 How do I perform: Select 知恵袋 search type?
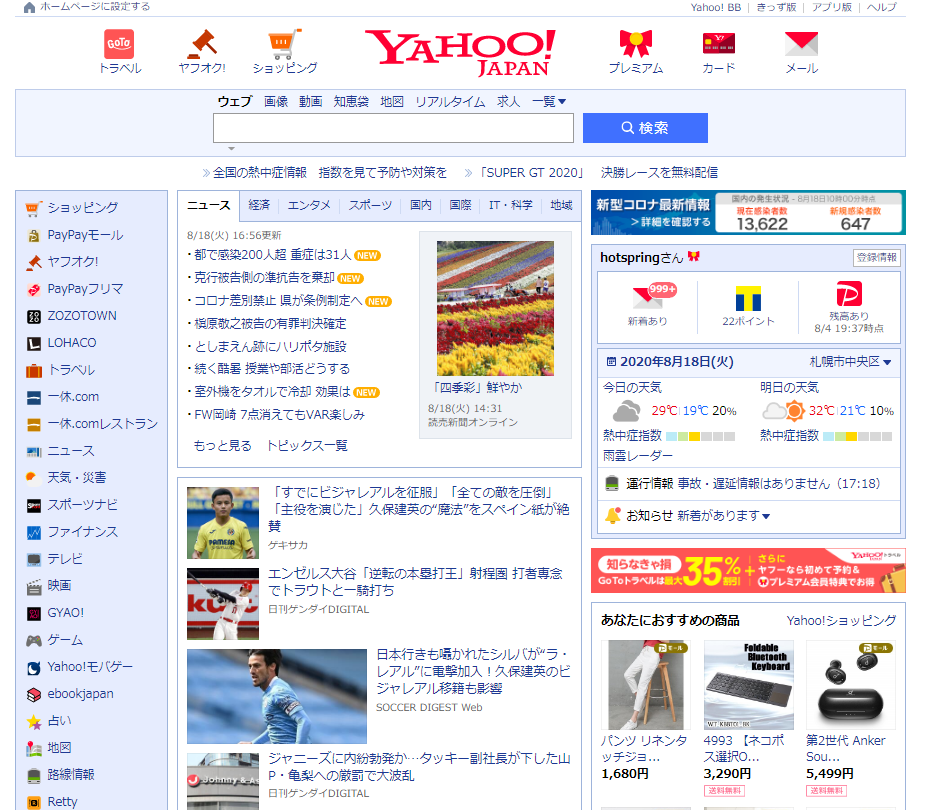coord(351,102)
